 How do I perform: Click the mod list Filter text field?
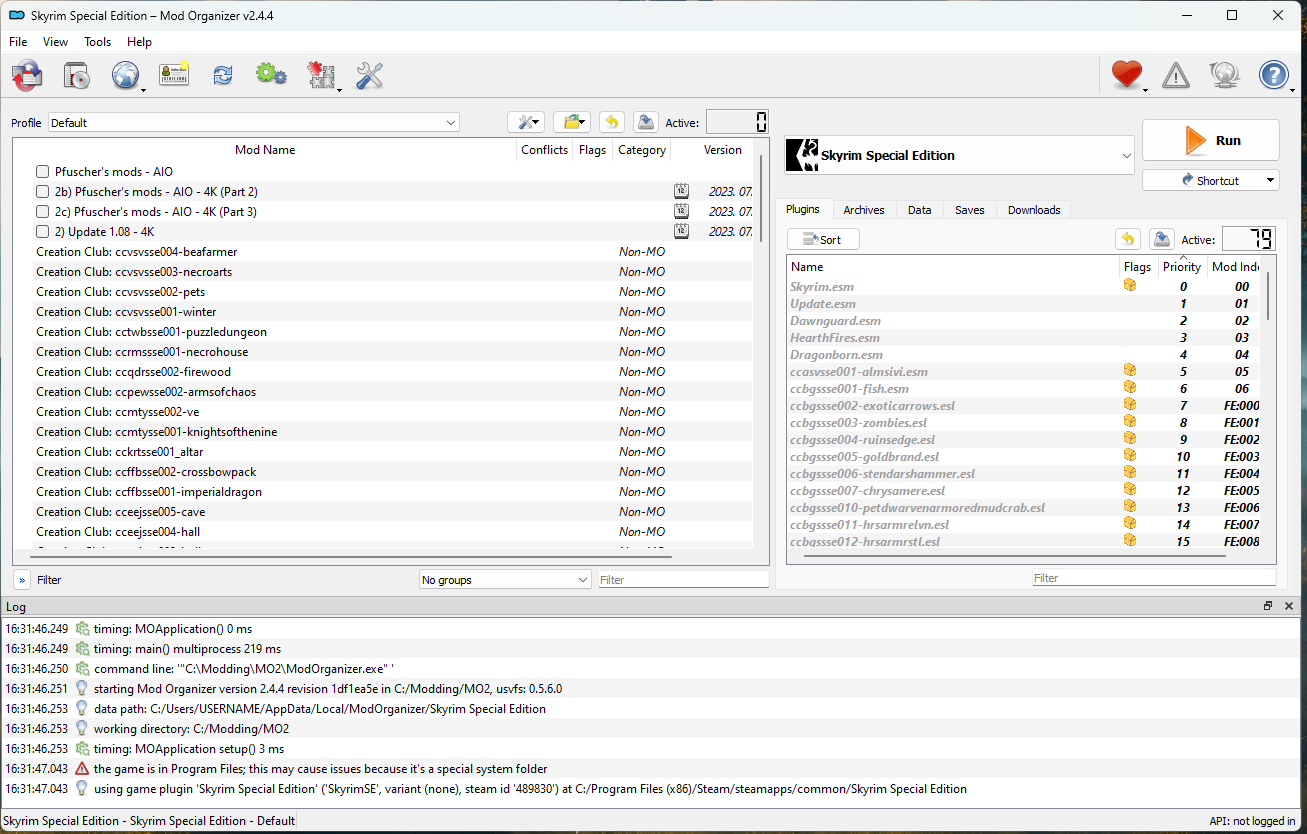[683, 579]
